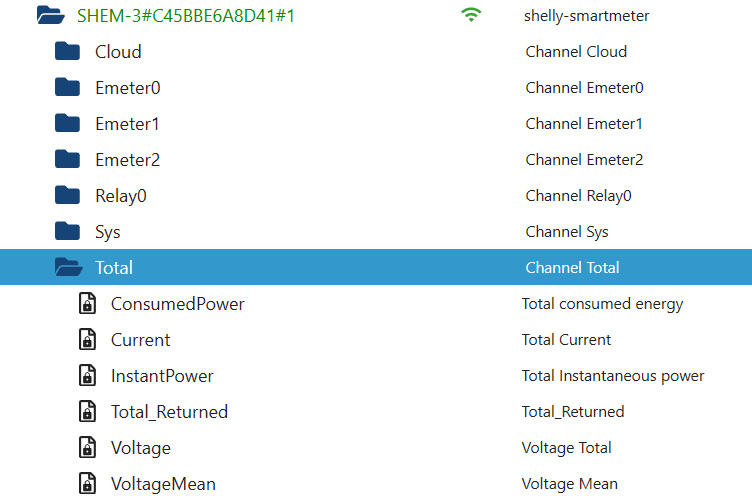Click the Channel Emeter0 description

point(584,87)
